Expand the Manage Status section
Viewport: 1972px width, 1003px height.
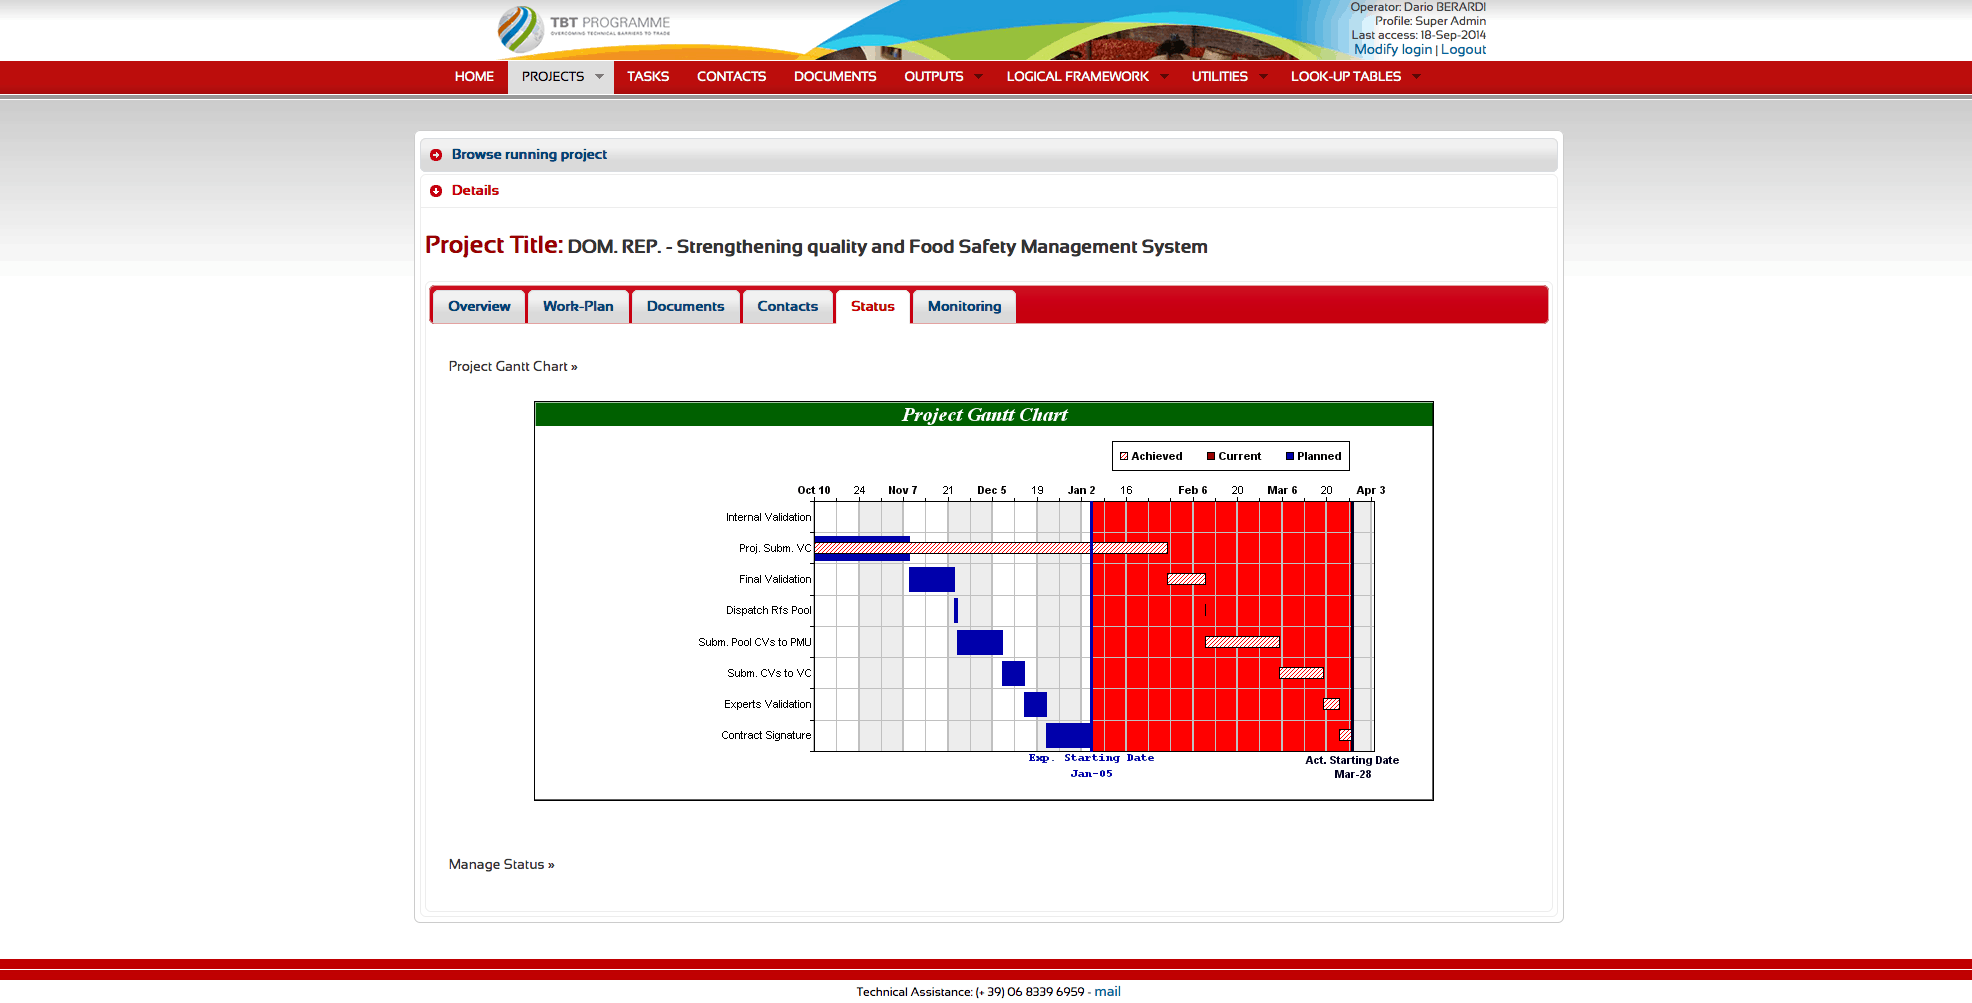(501, 865)
